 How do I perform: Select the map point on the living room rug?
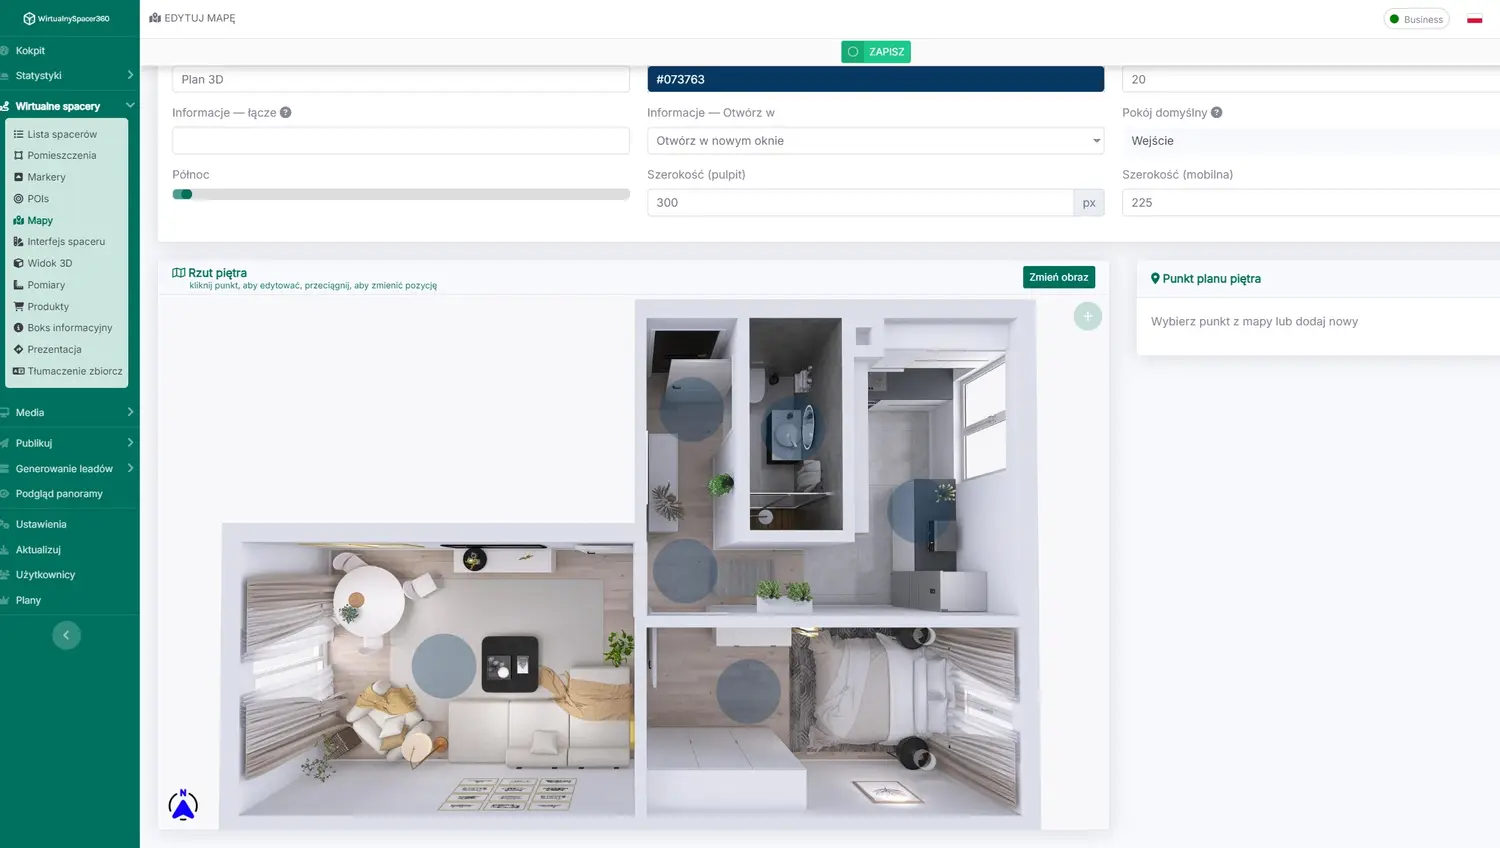tap(444, 666)
